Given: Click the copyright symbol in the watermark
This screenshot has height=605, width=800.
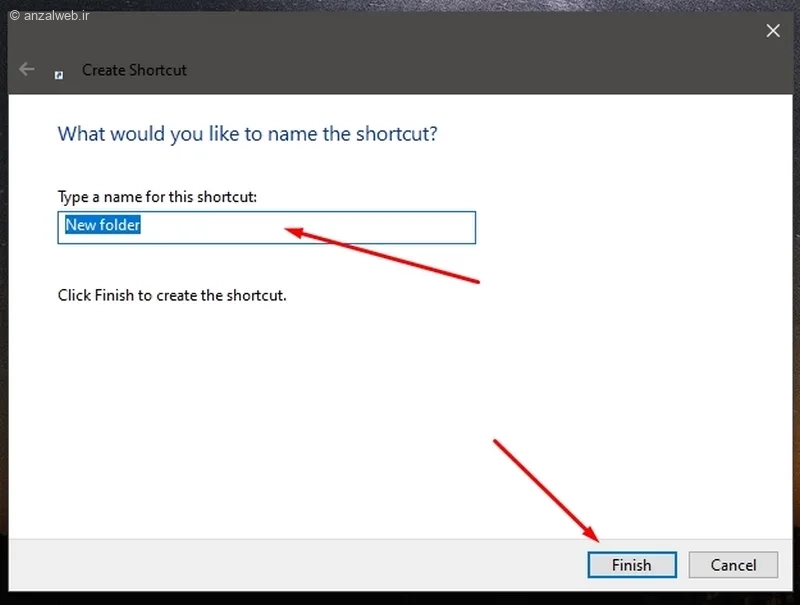Looking at the screenshot, I should click(14, 16).
